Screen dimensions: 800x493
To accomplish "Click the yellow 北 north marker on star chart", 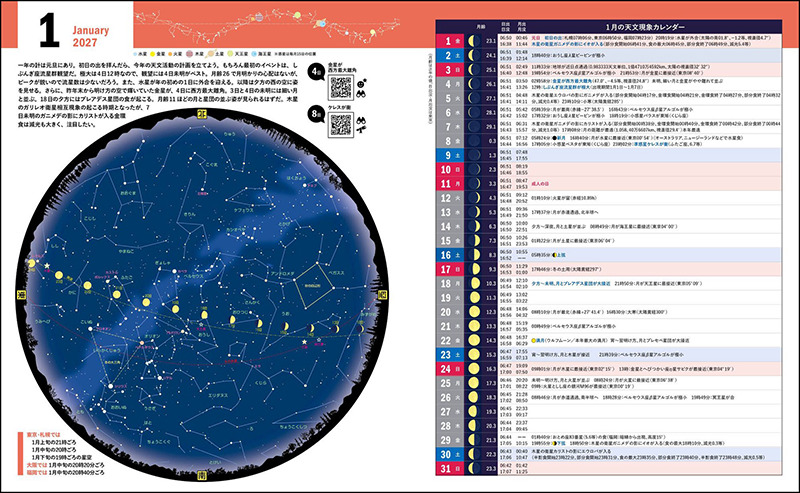I will 202,114.
